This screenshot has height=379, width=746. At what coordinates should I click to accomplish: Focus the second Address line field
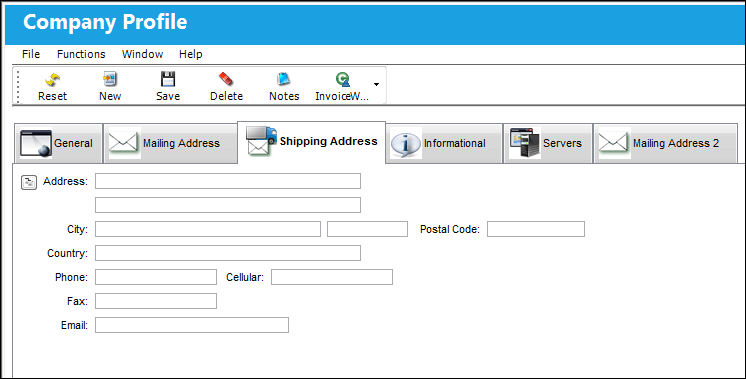(x=228, y=205)
